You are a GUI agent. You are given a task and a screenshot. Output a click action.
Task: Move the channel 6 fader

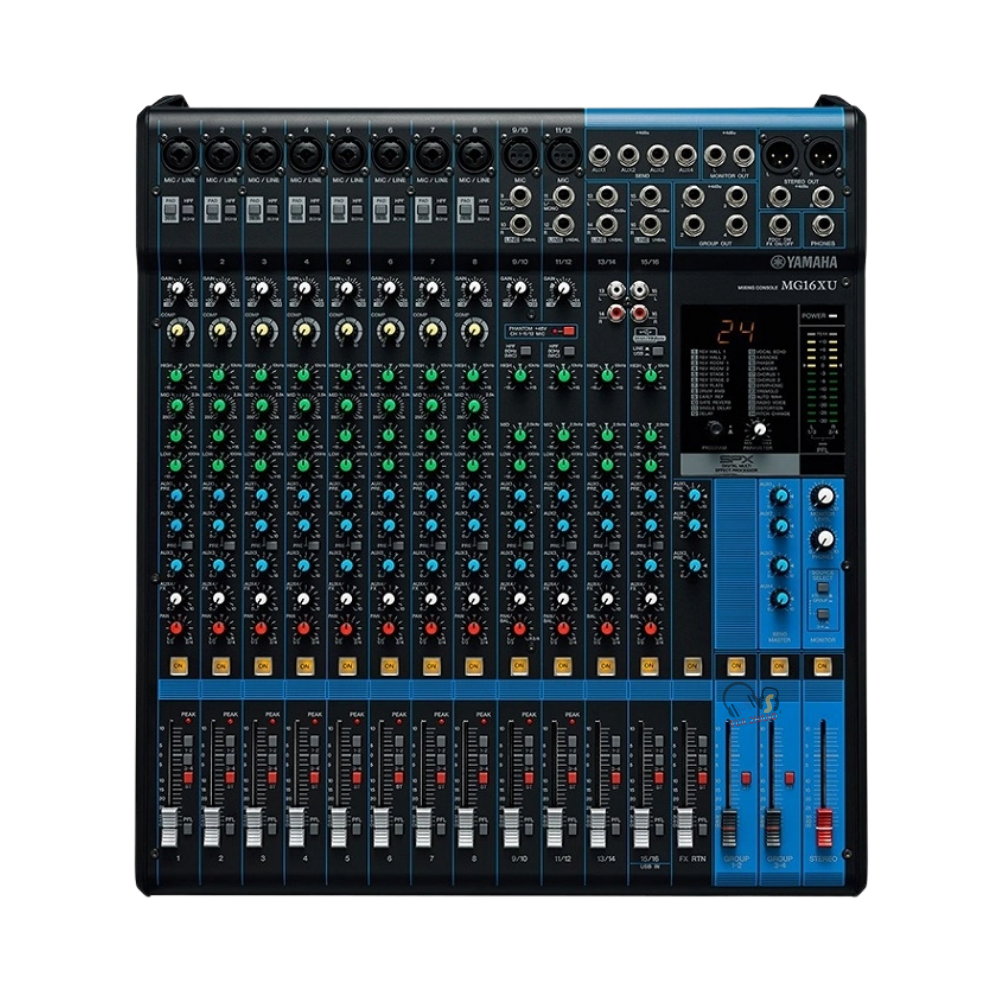(x=381, y=827)
